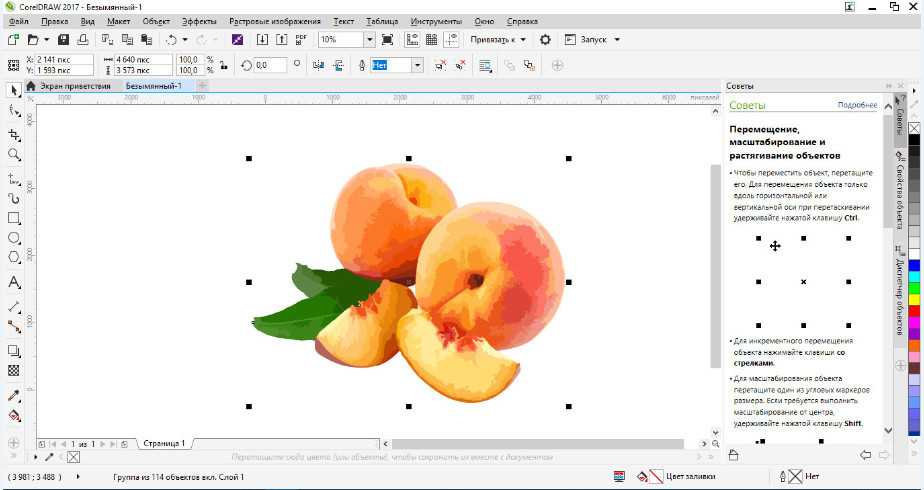
Task: Pick the Rectangle tool
Action: click(14, 217)
